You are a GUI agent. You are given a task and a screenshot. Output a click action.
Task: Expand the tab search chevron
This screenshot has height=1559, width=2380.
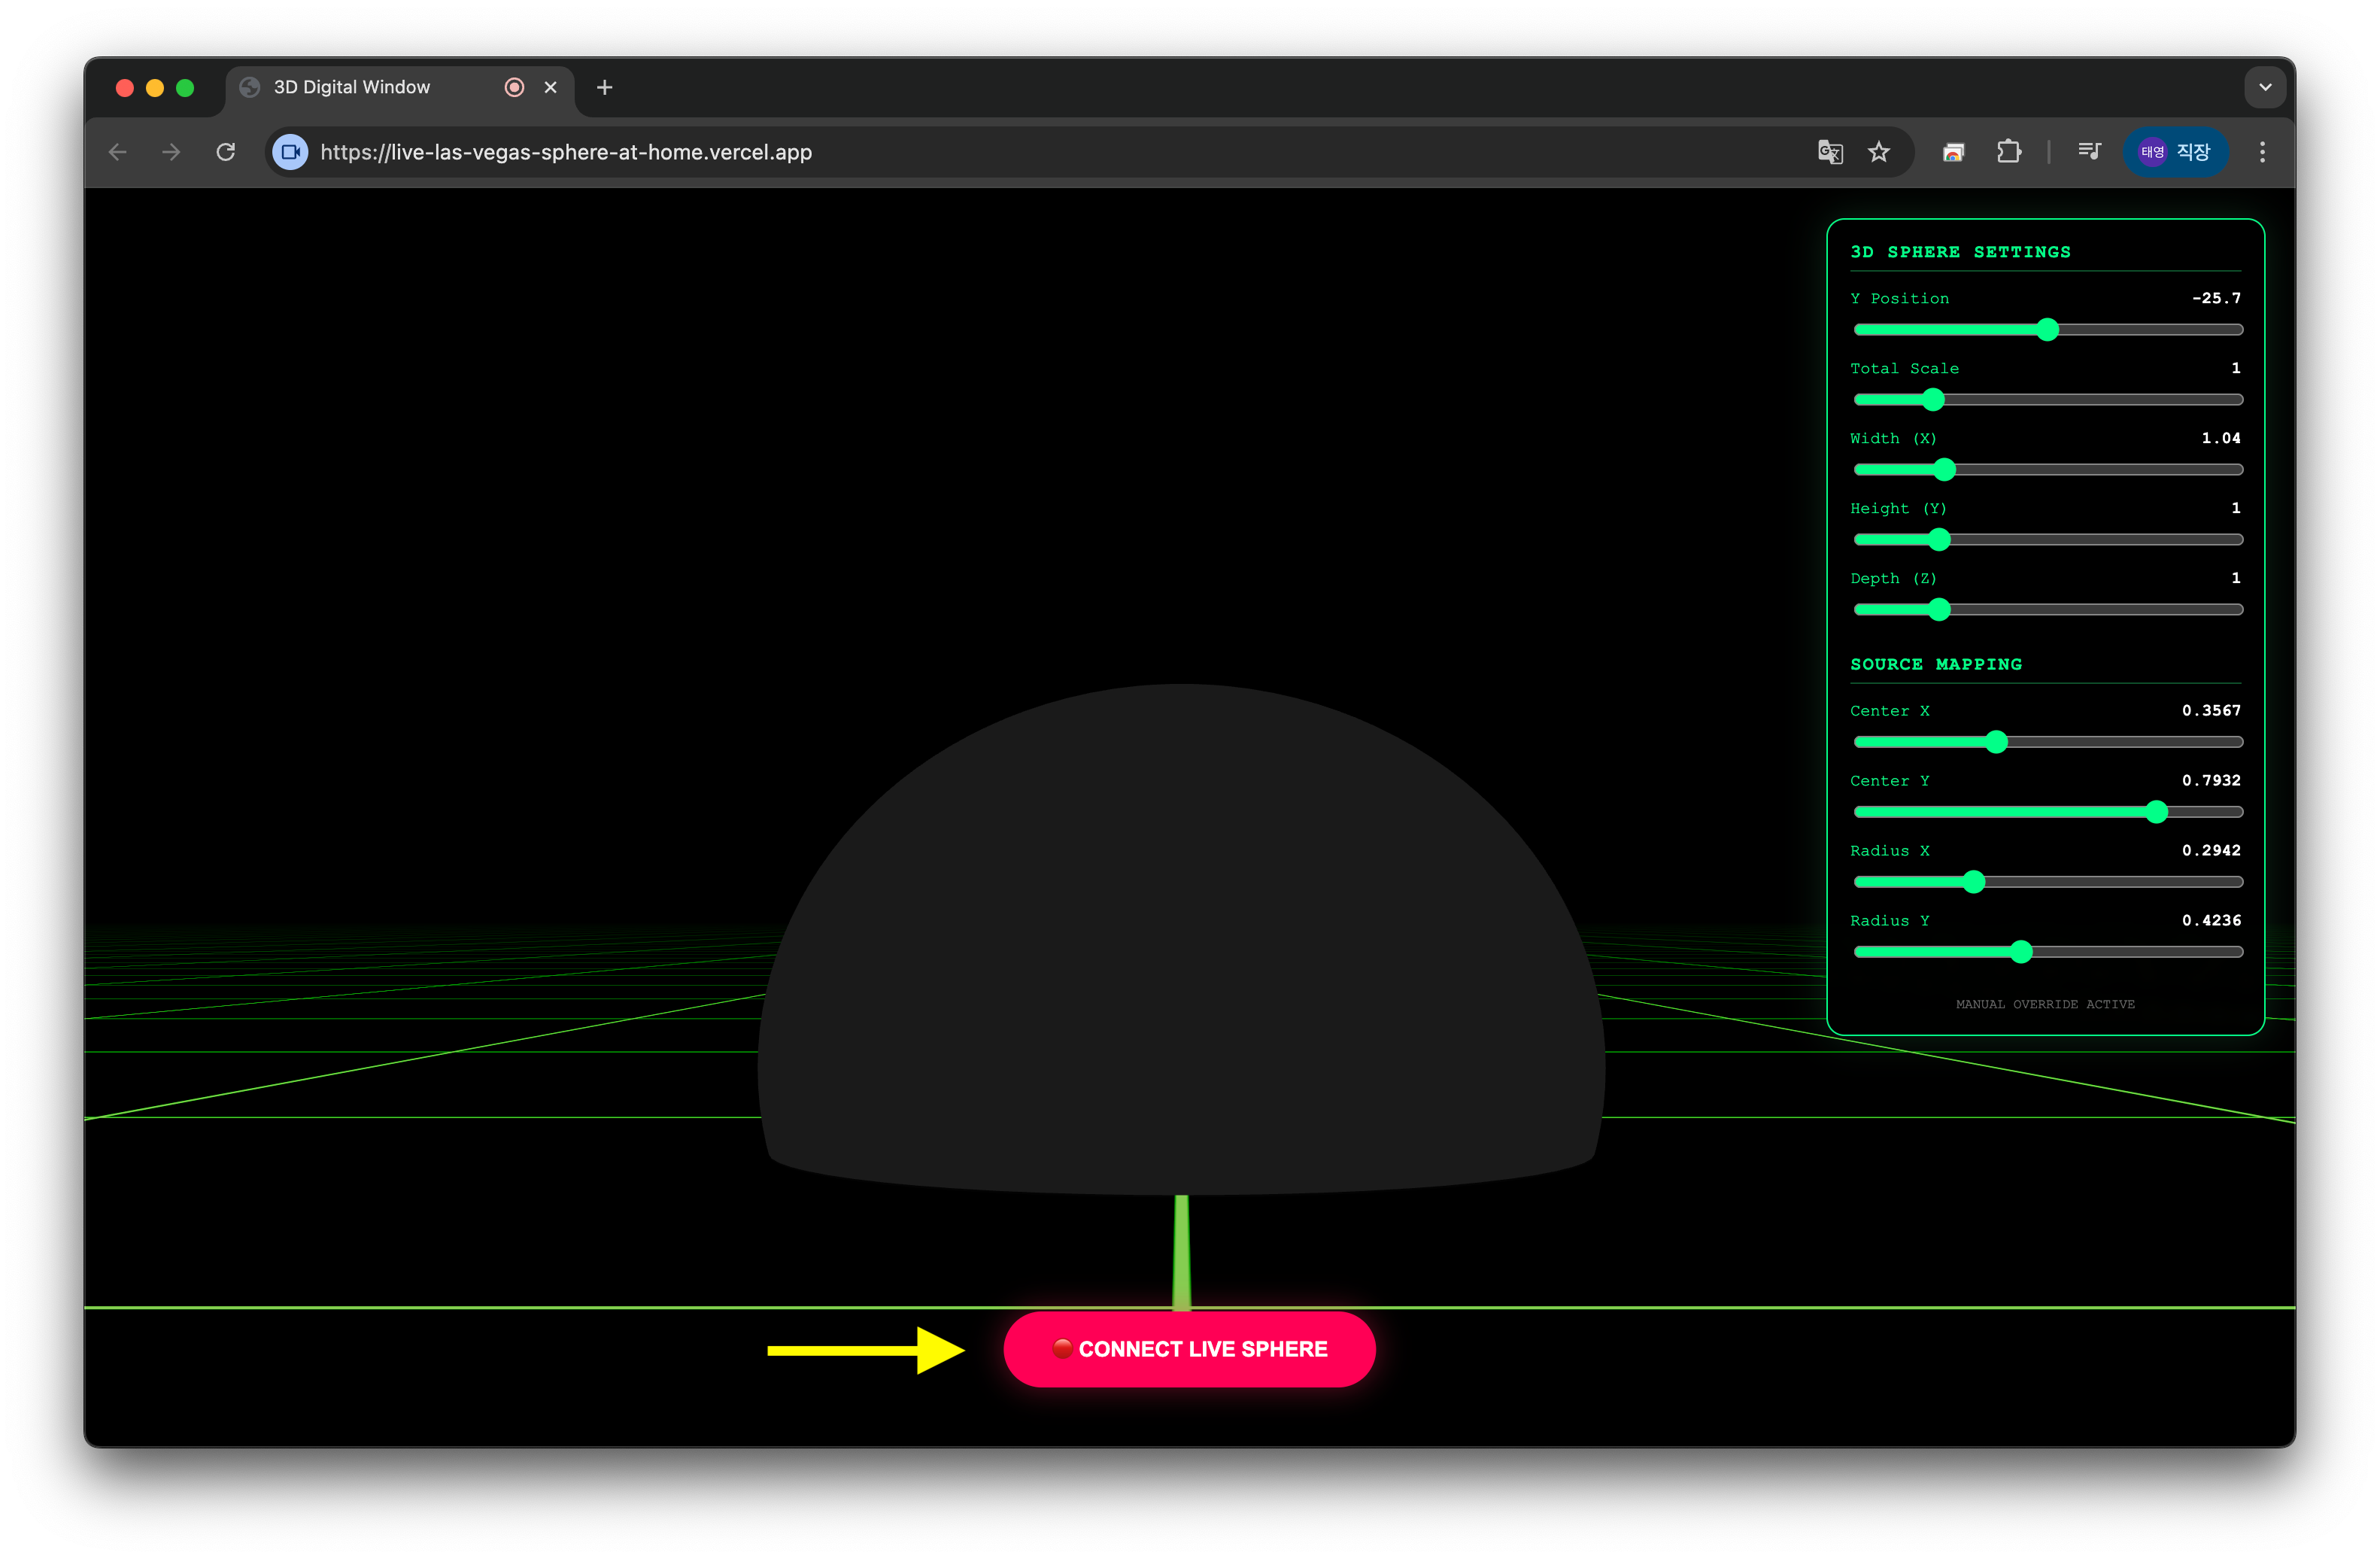click(2265, 88)
